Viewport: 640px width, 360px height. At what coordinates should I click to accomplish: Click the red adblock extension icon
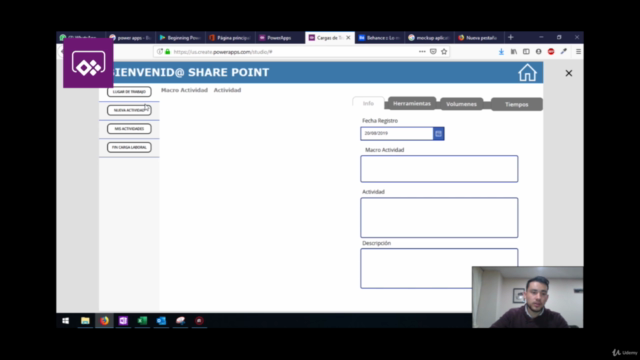(551, 52)
